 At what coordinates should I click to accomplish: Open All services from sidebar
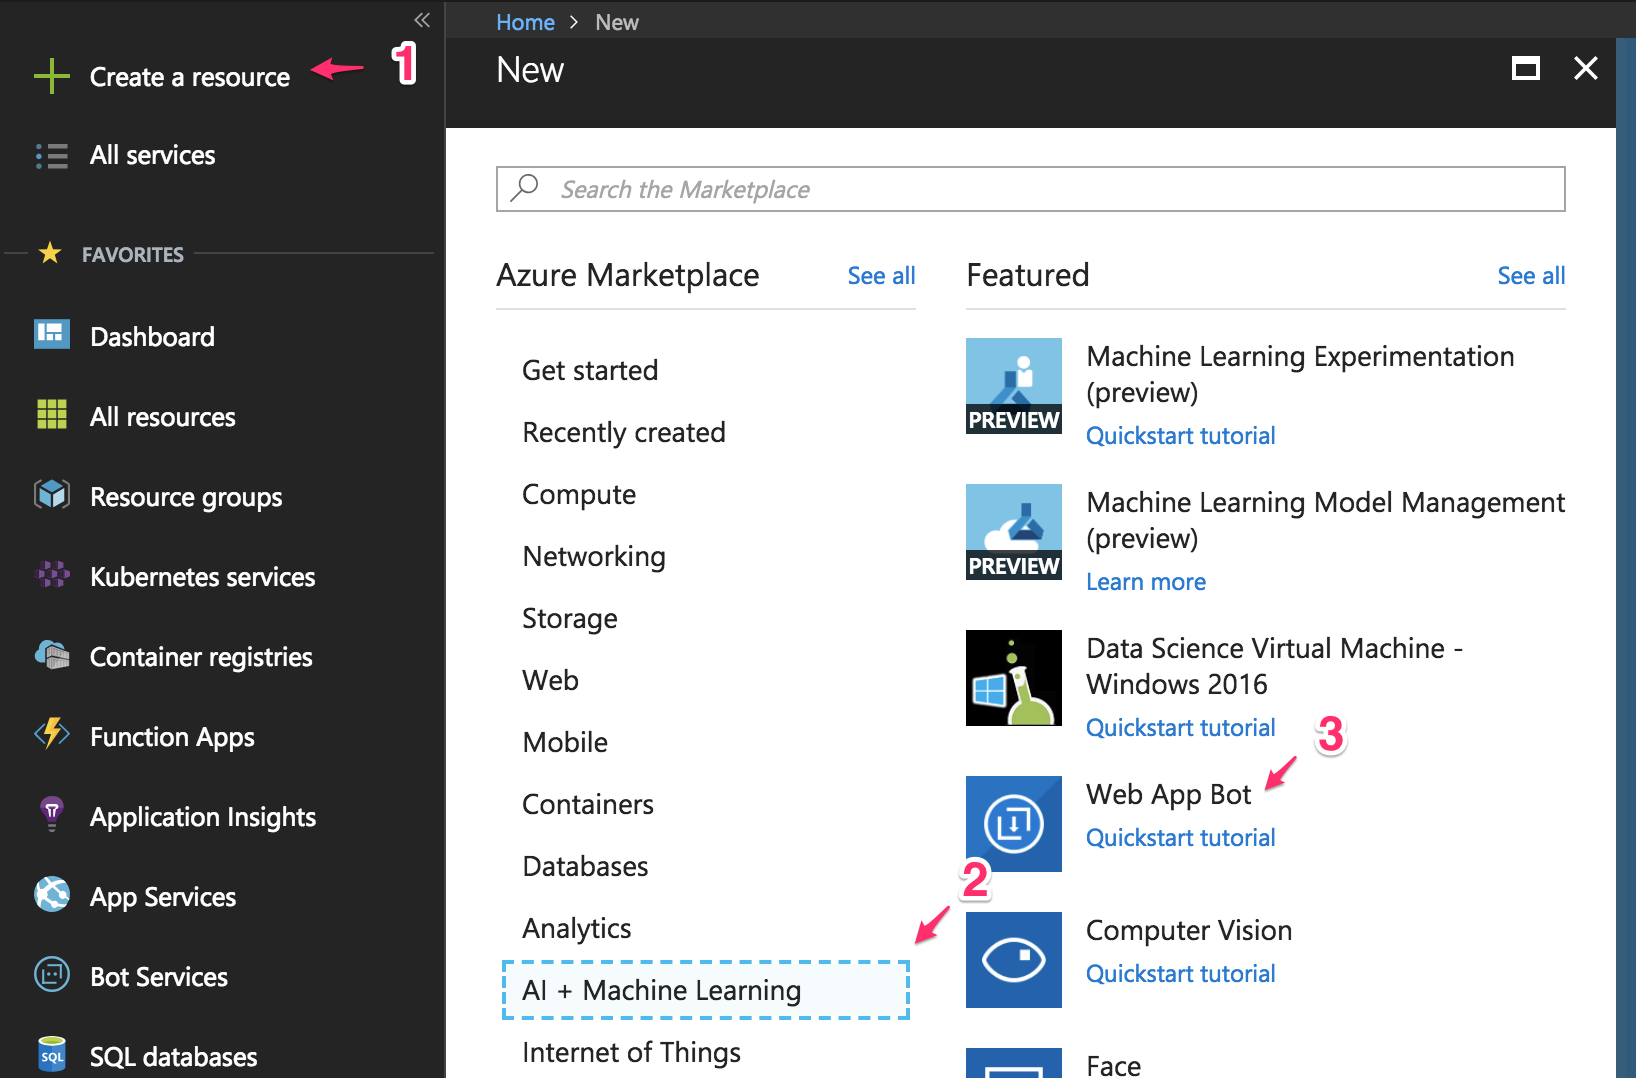(x=152, y=155)
